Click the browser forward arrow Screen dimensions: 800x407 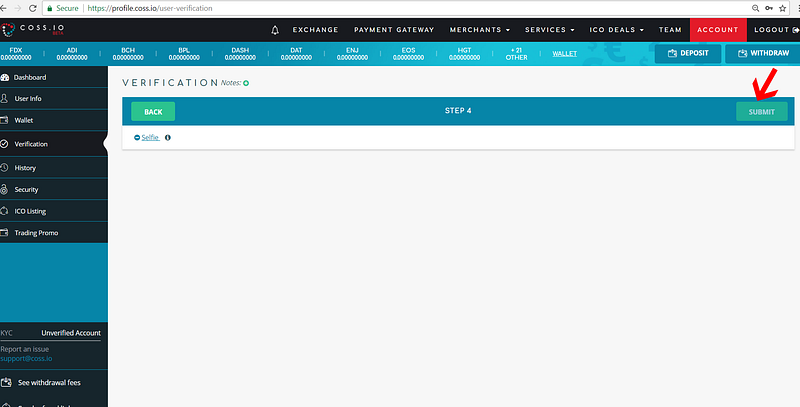(18, 8)
